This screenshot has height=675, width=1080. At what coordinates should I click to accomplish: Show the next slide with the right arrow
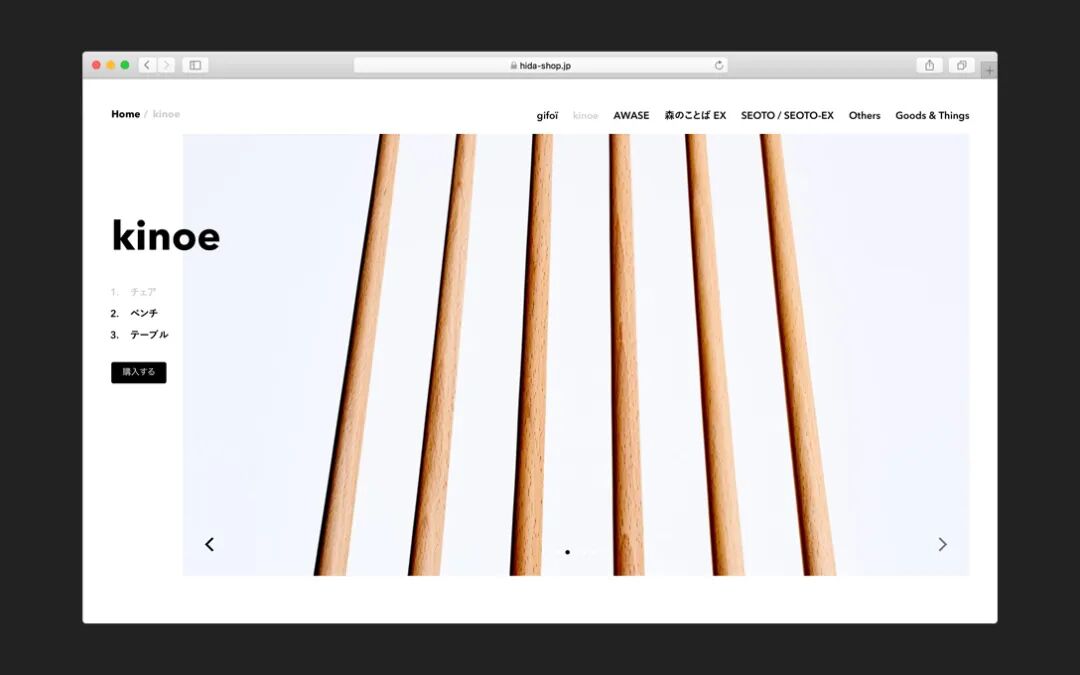942,544
